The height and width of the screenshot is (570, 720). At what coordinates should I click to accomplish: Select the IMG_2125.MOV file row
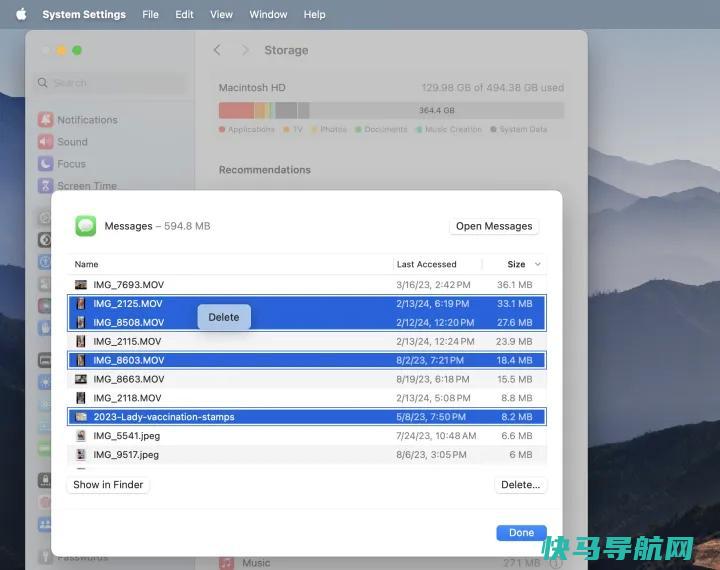pyautogui.click(x=307, y=304)
